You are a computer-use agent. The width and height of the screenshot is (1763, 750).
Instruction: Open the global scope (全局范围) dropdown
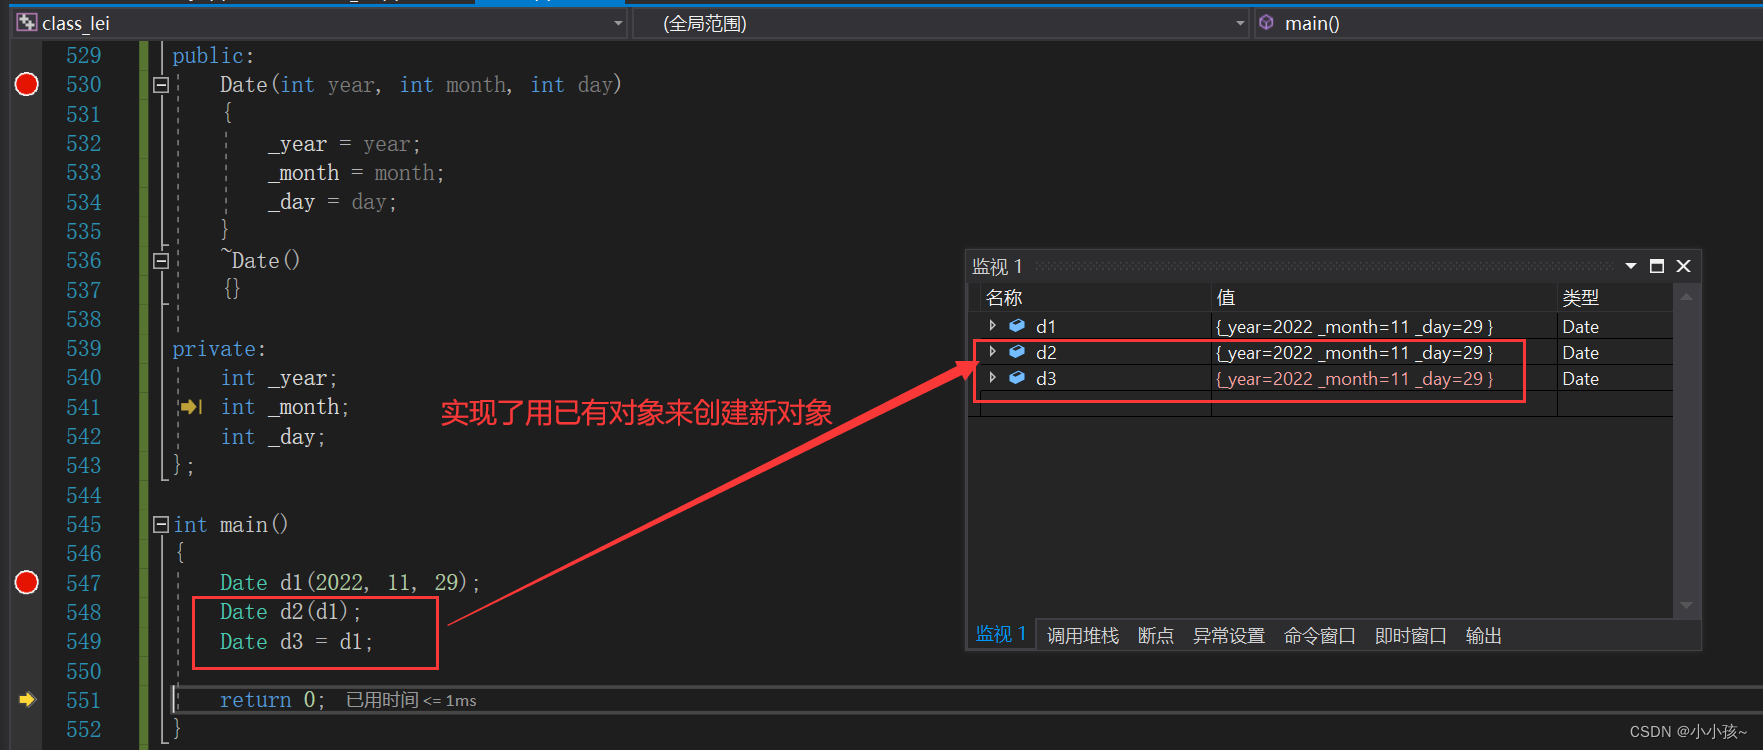coord(1240,23)
